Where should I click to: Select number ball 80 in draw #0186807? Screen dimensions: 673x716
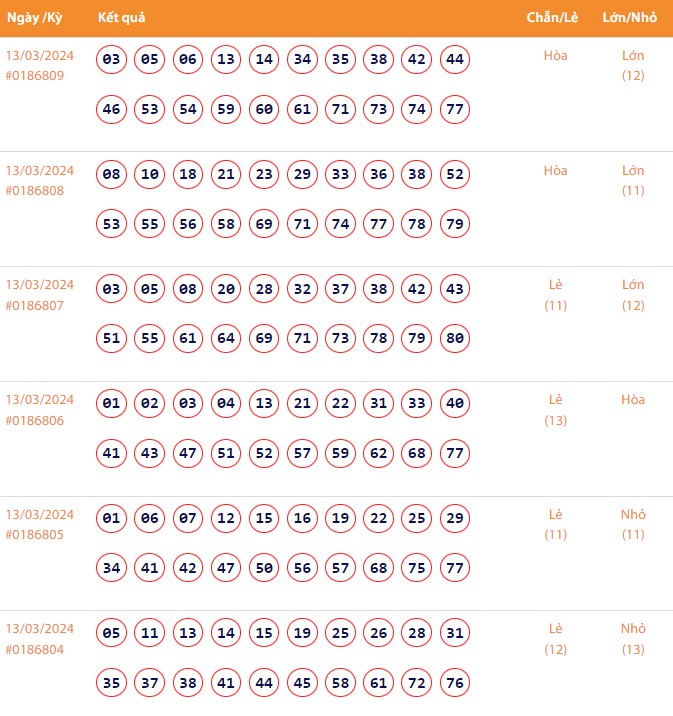[455, 338]
